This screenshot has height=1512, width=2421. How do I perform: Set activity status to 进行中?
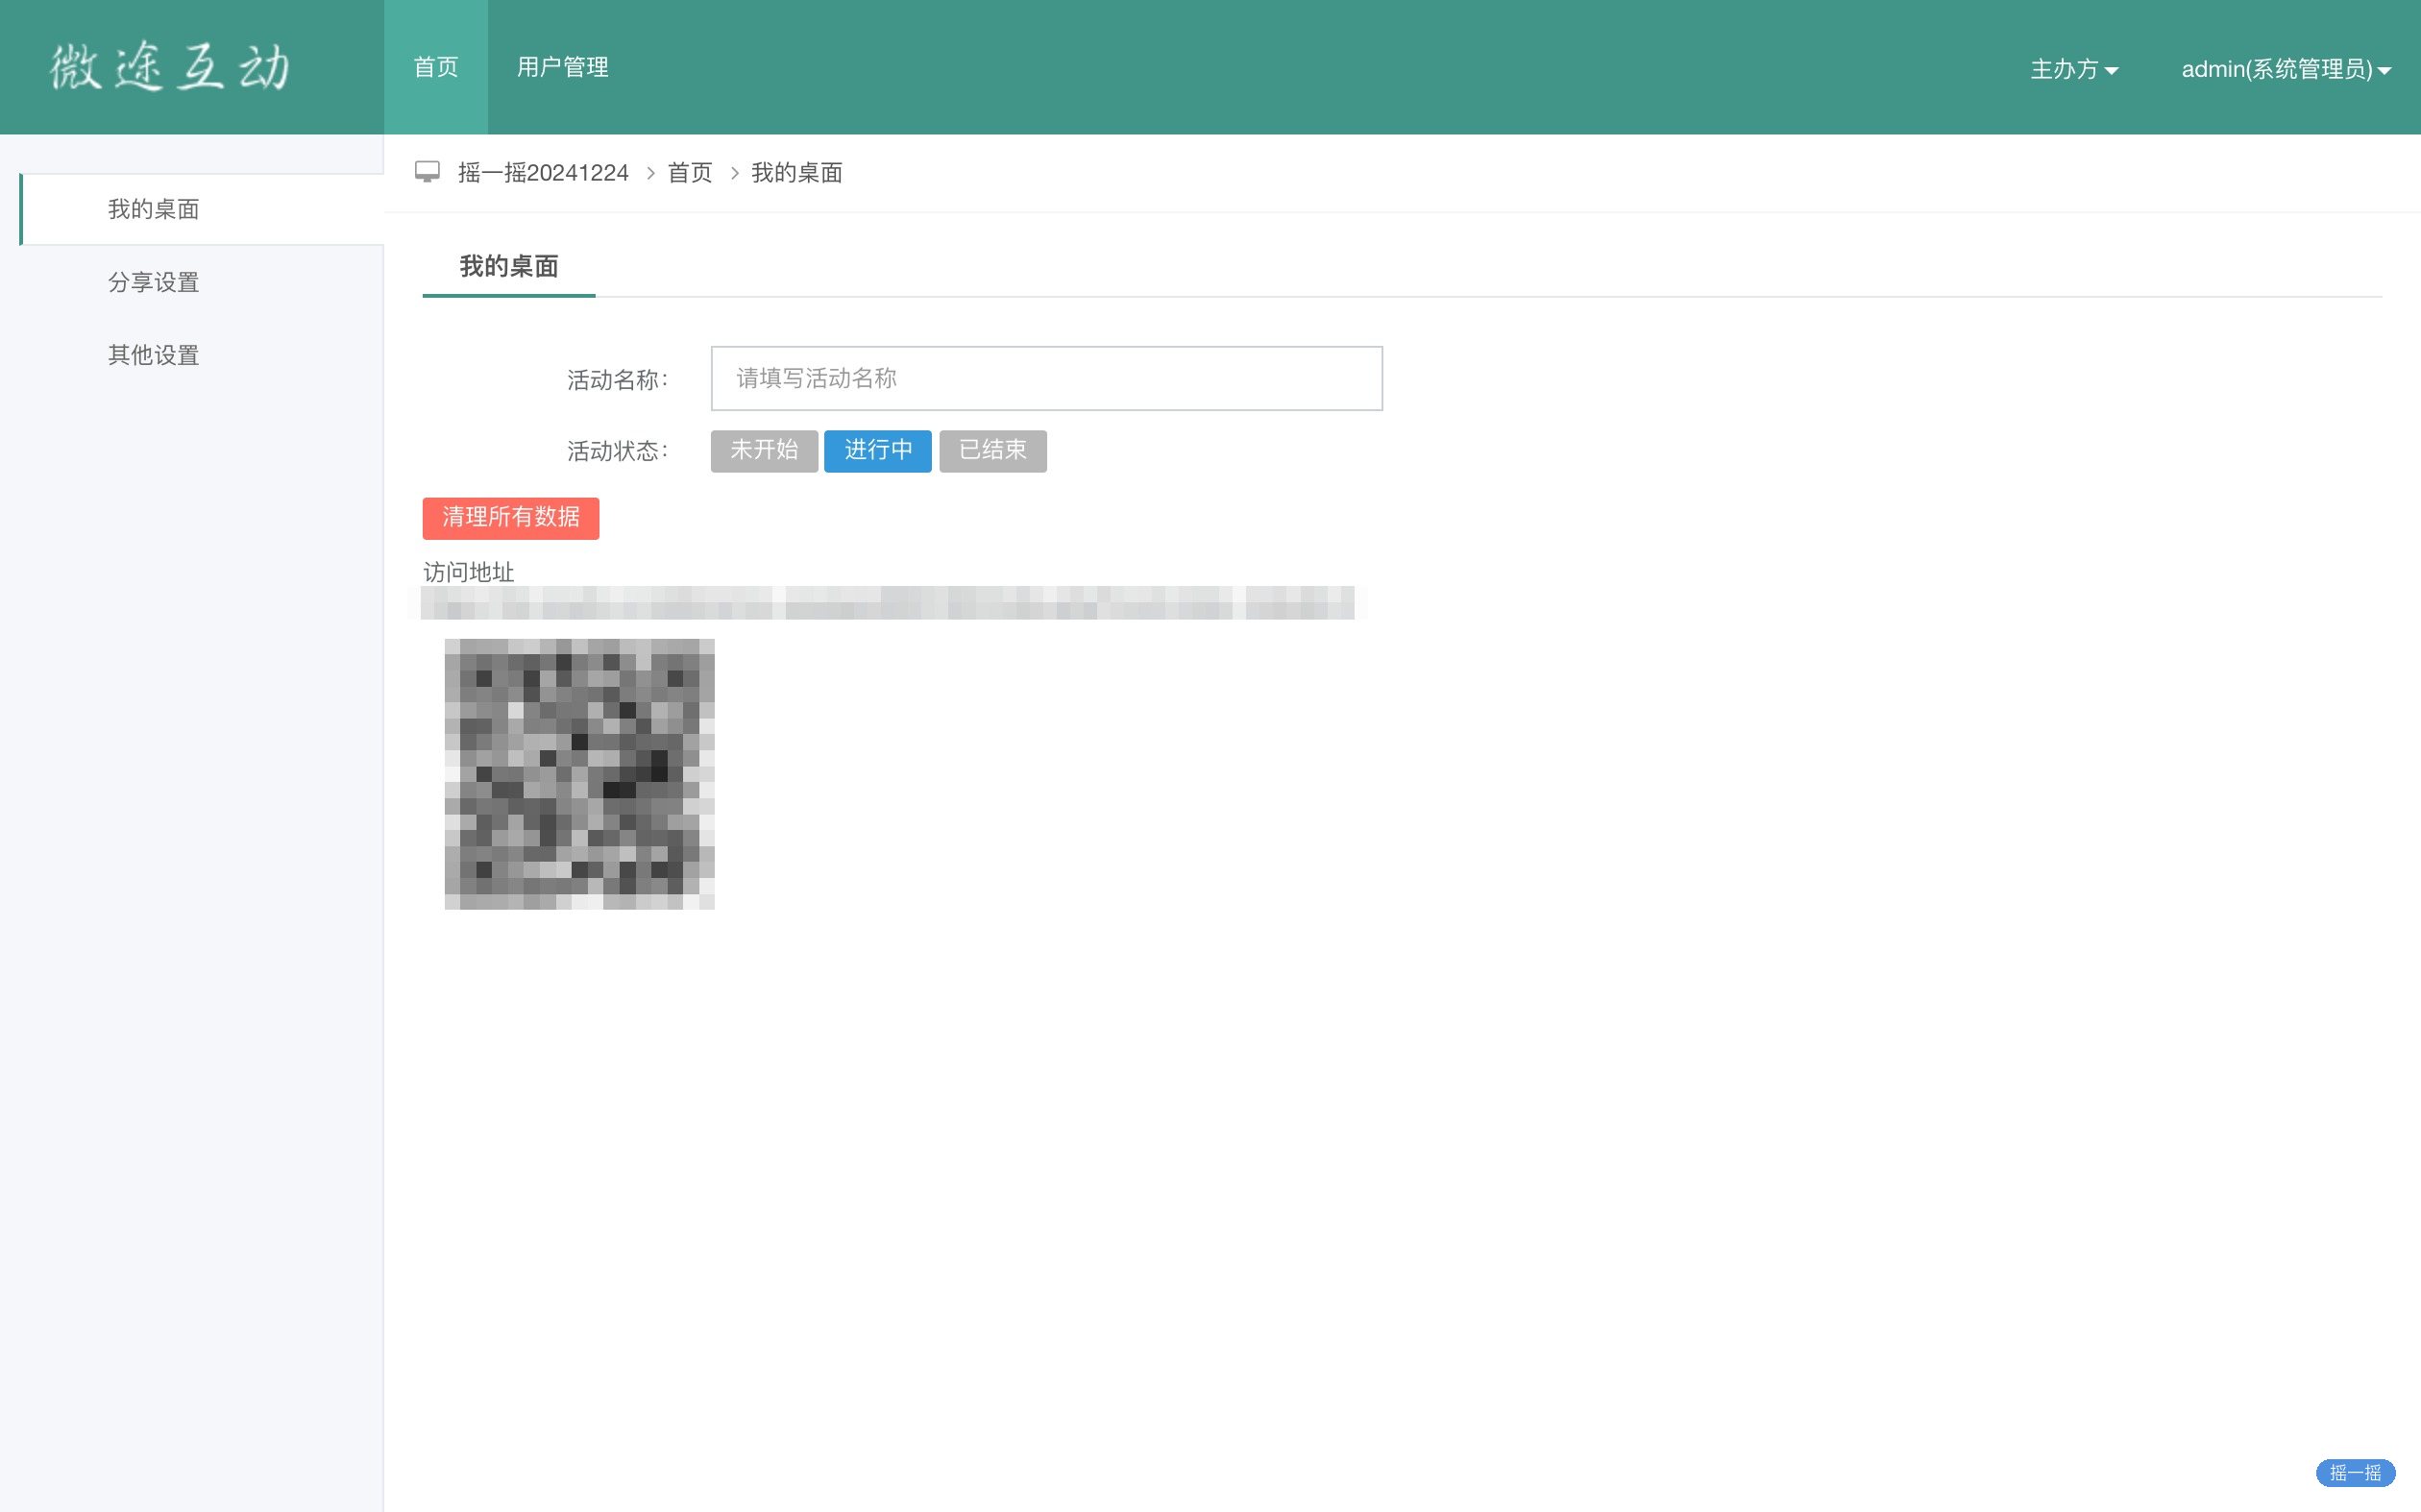(x=878, y=451)
